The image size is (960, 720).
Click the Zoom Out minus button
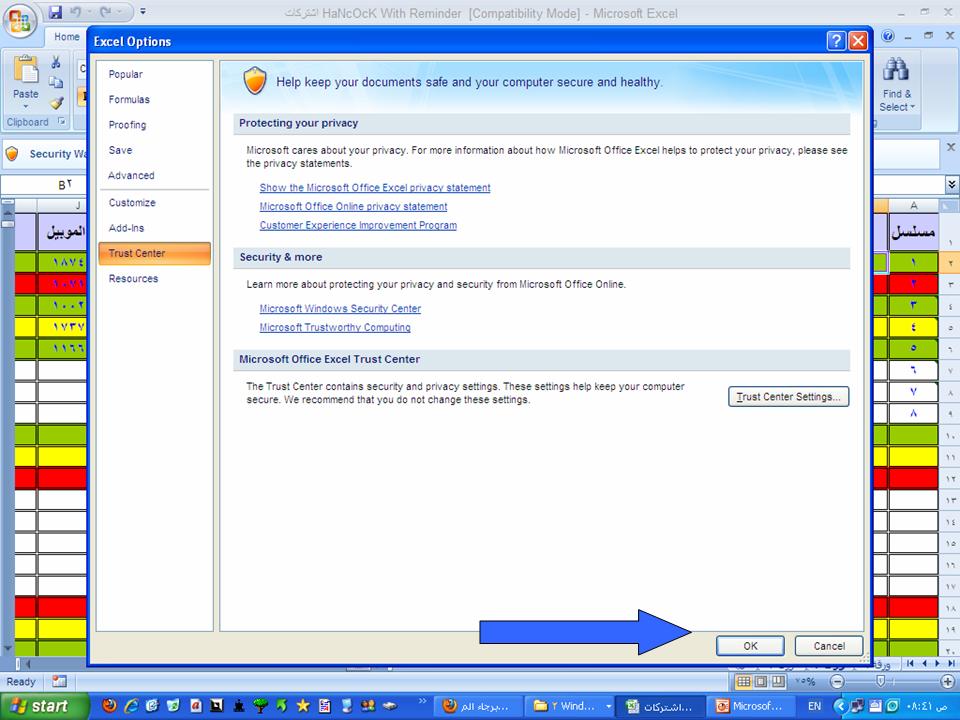pyautogui.click(x=837, y=681)
